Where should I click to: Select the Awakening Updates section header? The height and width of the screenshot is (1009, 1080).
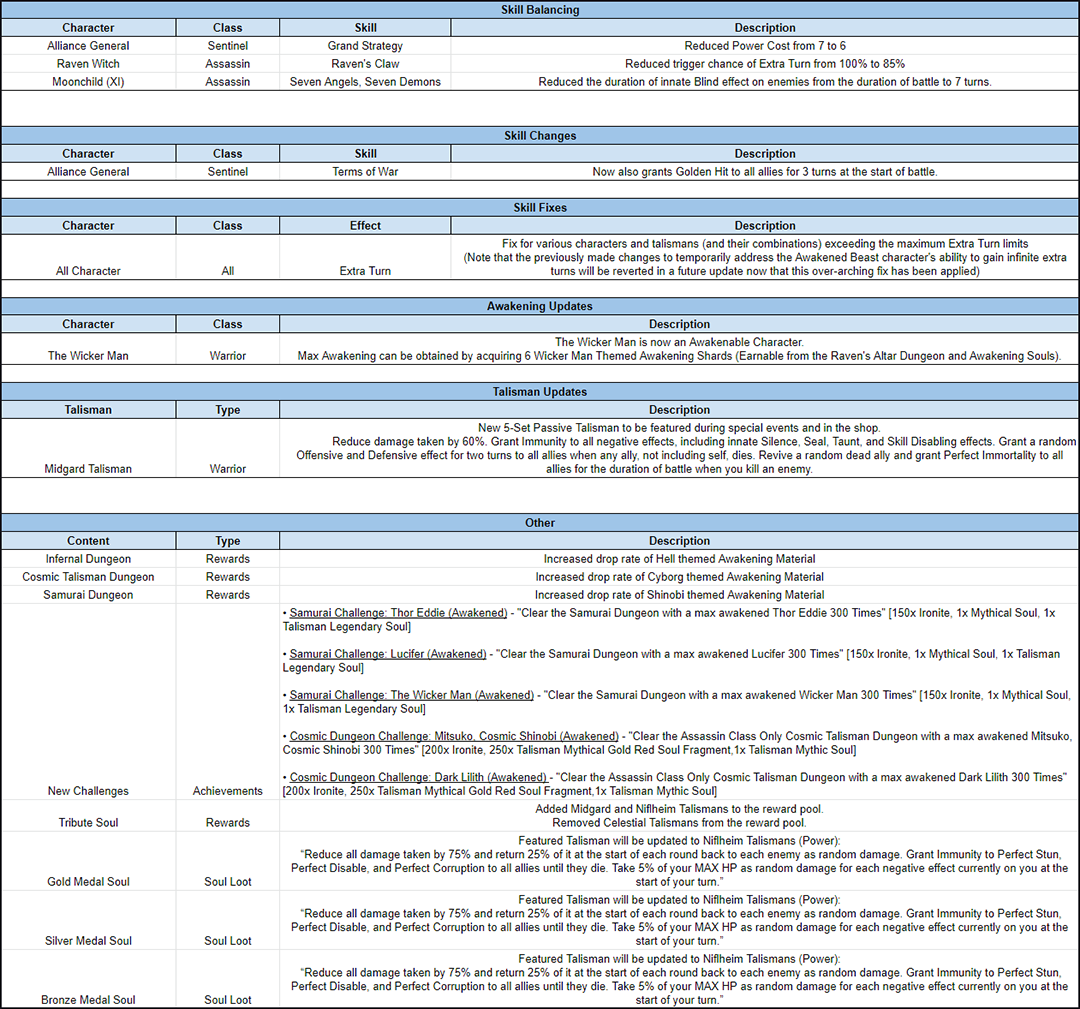point(539,306)
